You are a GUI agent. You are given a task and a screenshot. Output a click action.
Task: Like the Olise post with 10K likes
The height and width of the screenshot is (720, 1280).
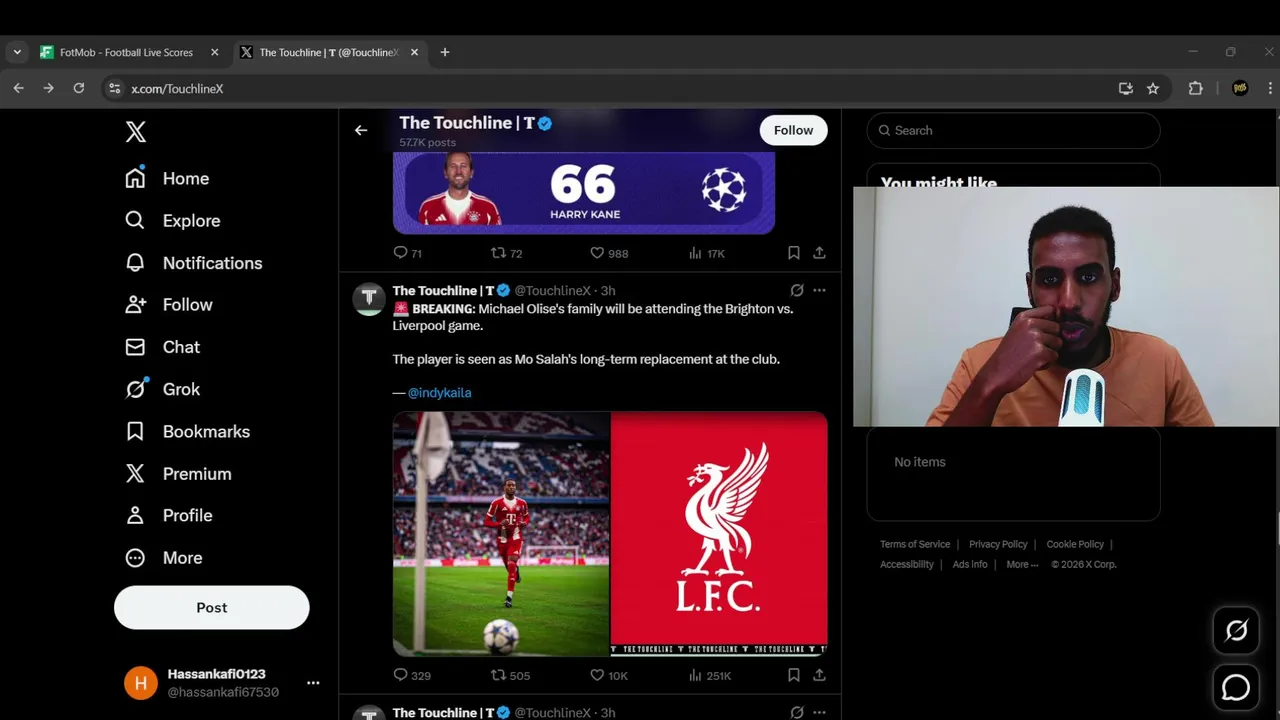(x=608, y=675)
